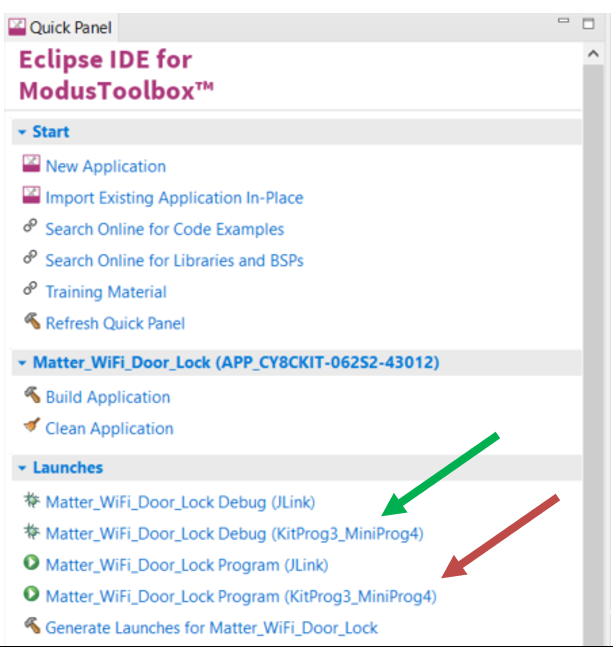Screen dimensions: 613x648
Task: Open Search Online for Code Examples link
Action: 165,229
